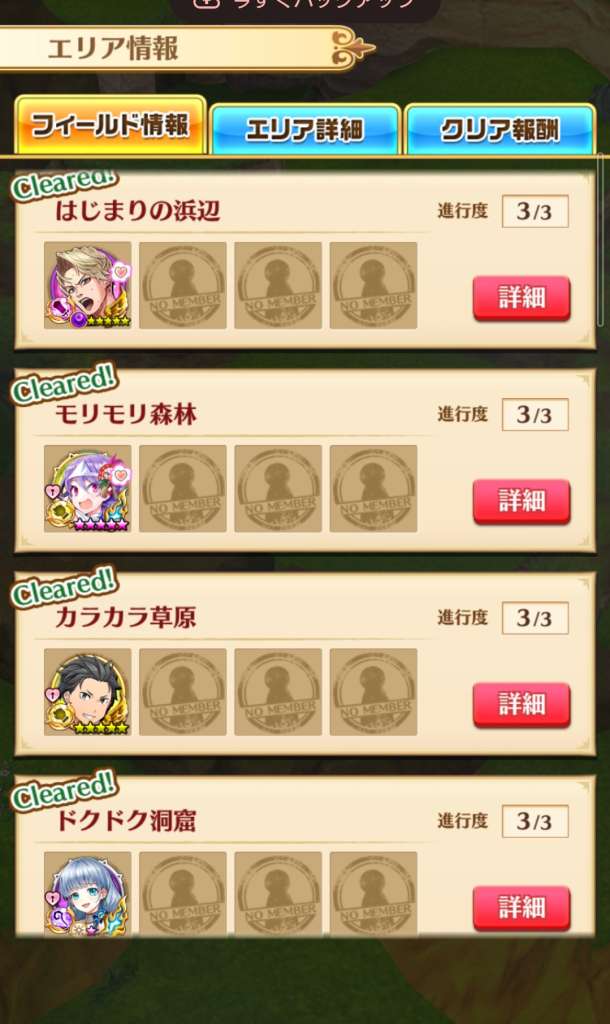Tap third empty member slot in はじまりの浜辺
Screen dimensions: 610x1024
tap(374, 285)
